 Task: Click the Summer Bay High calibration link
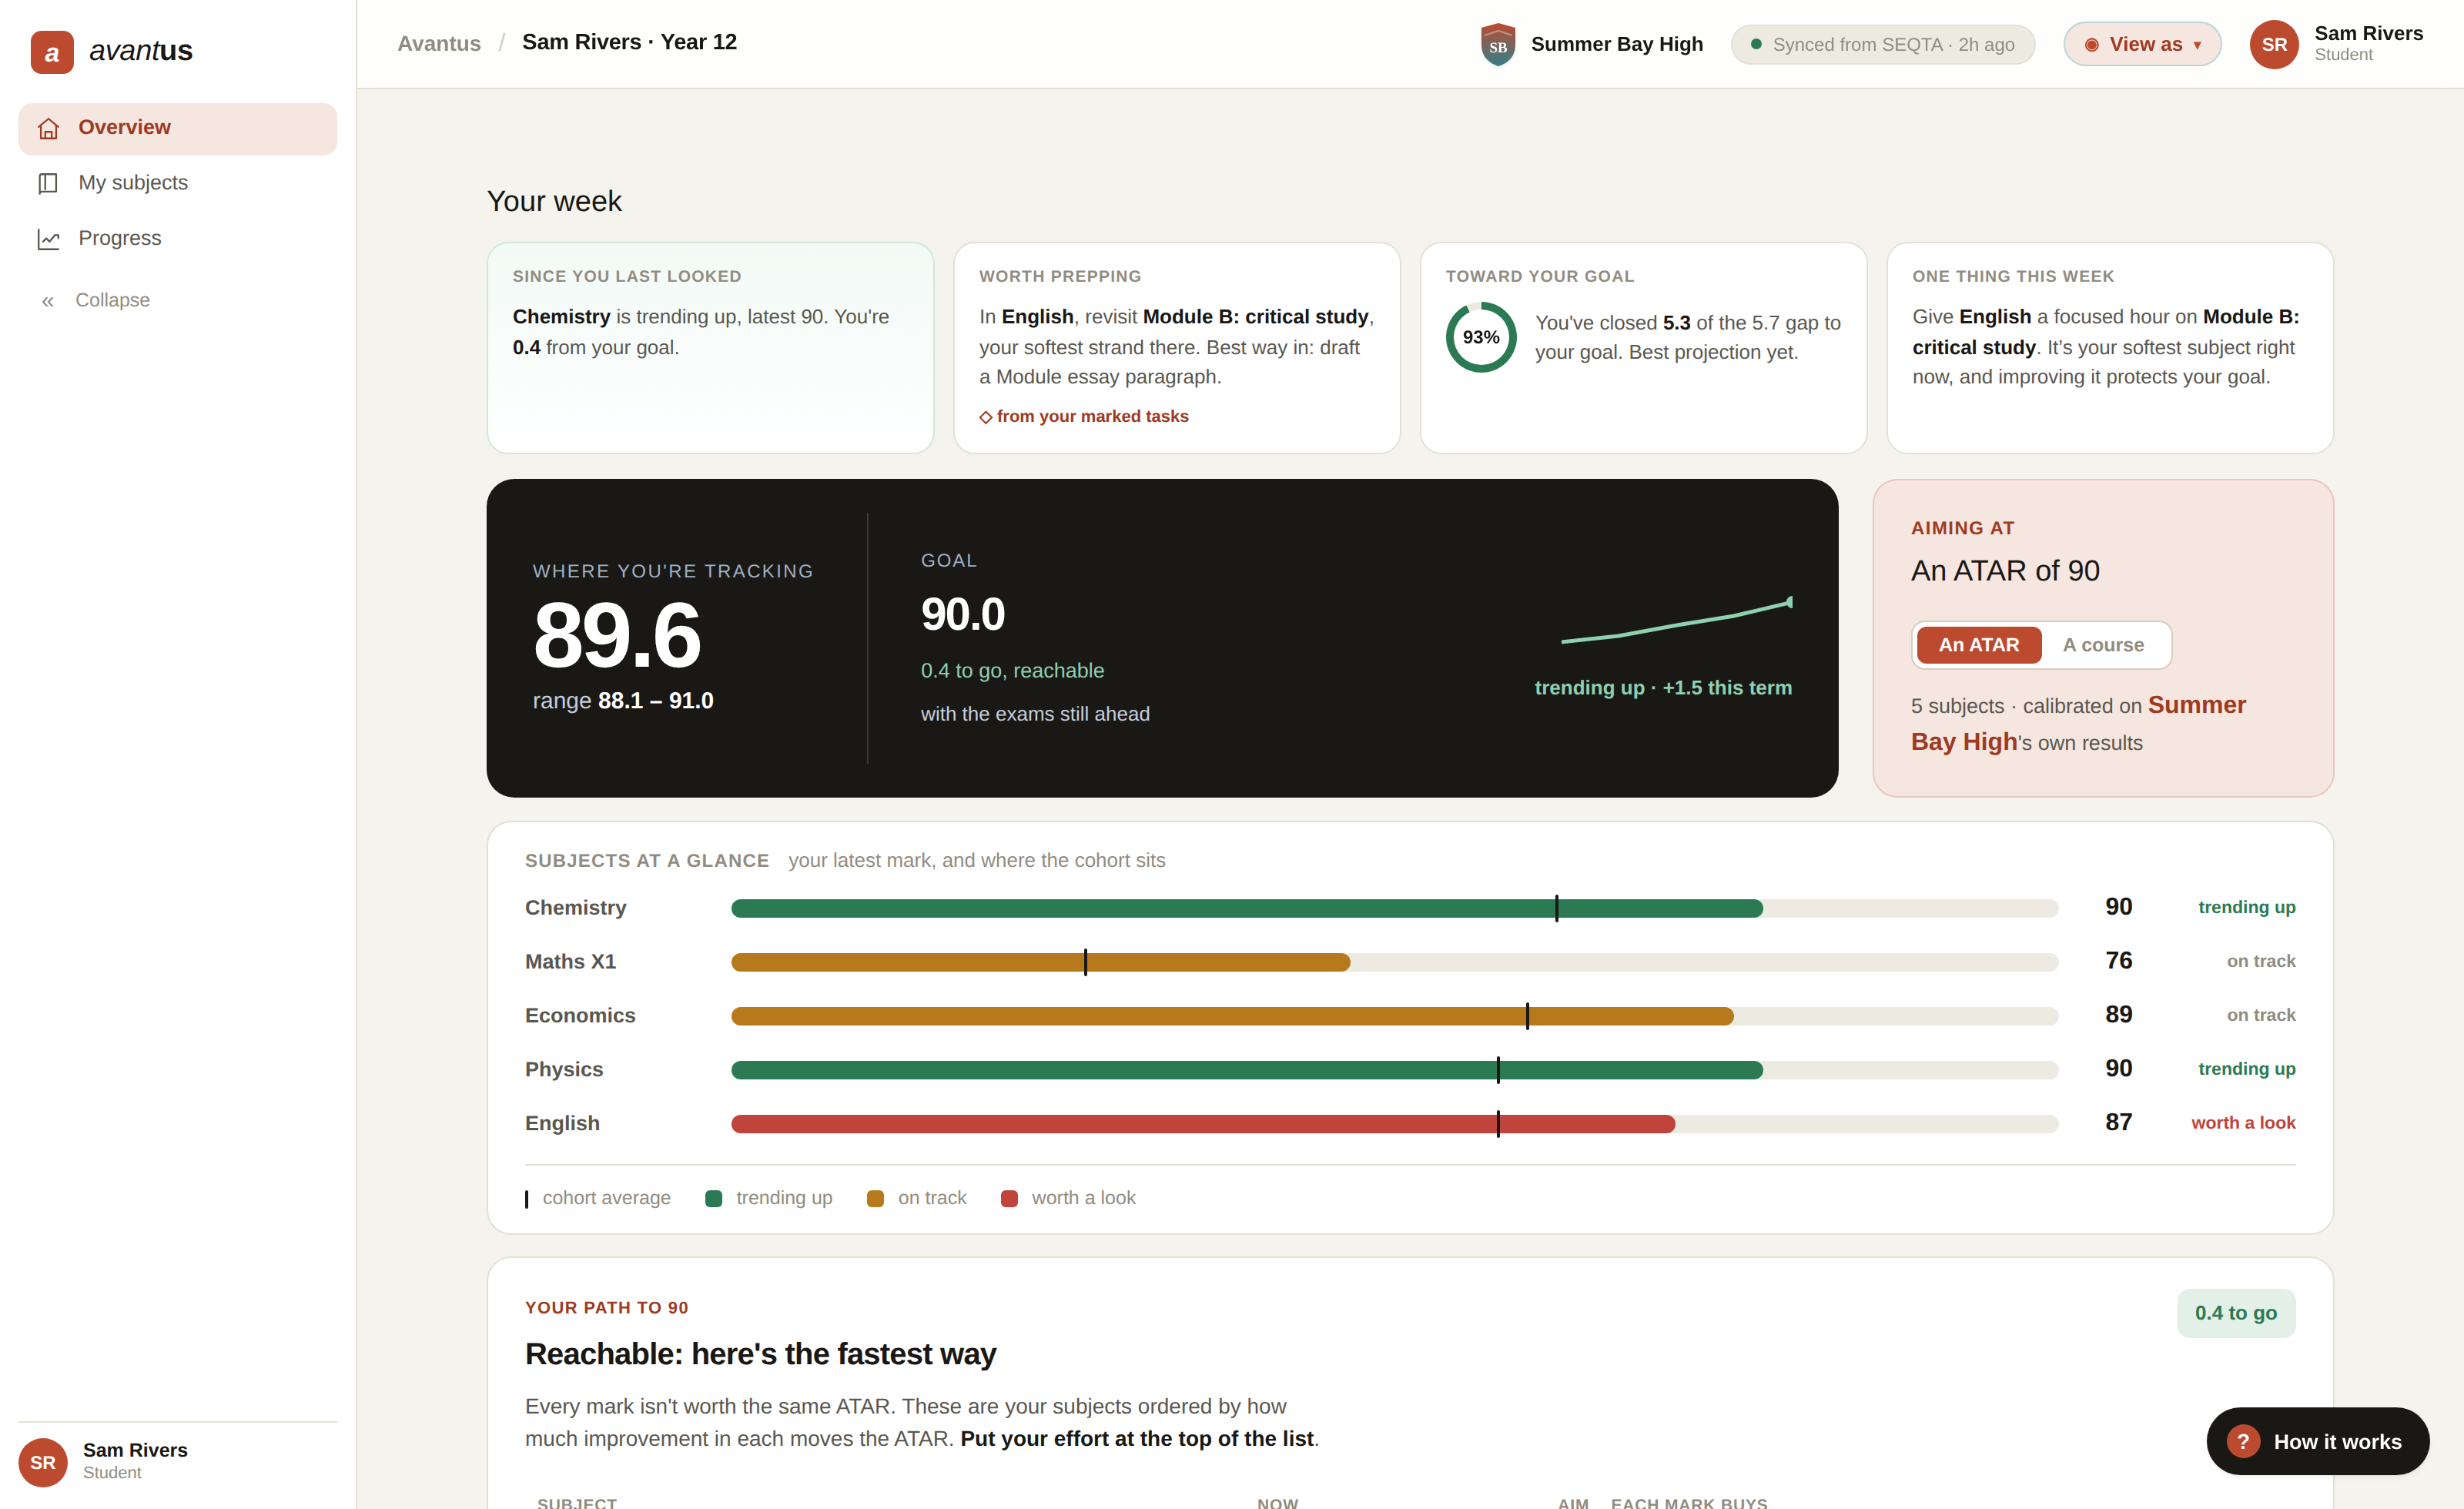(2078, 723)
